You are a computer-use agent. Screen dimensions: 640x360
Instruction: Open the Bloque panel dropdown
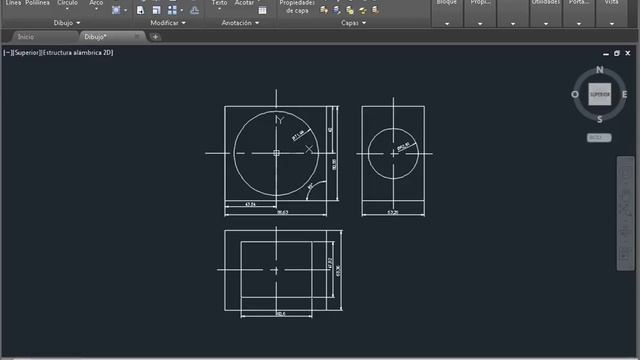(x=447, y=24)
